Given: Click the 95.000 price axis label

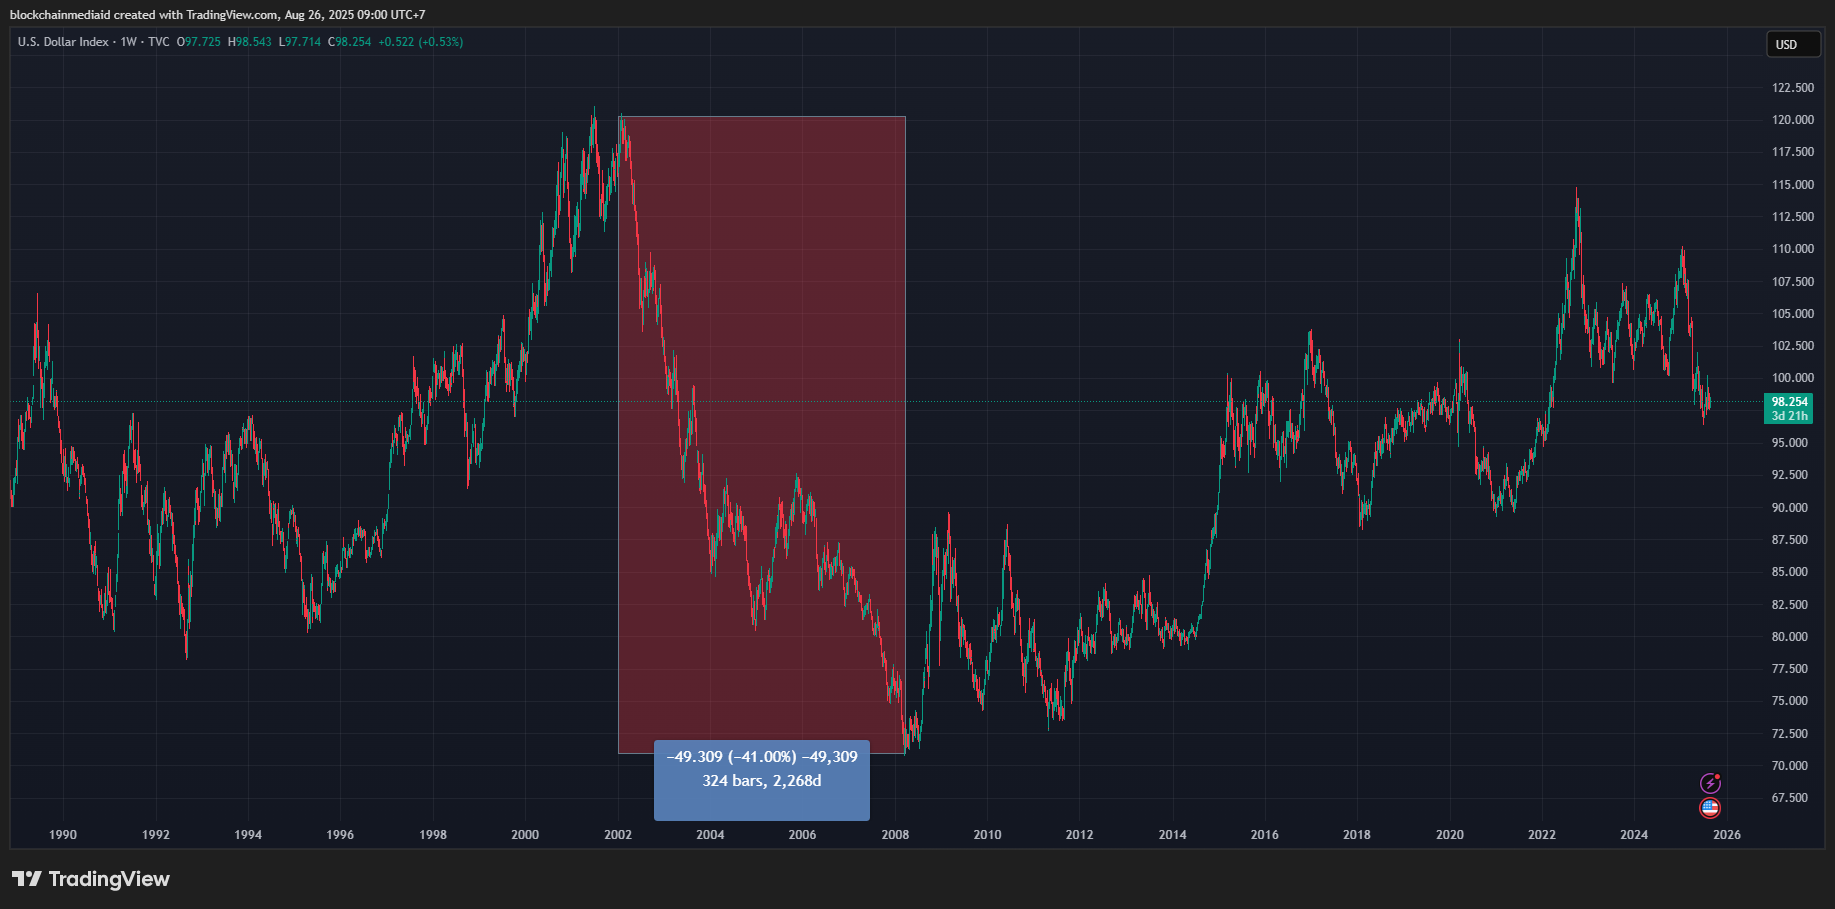Looking at the screenshot, I should [x=1792, y=443].
